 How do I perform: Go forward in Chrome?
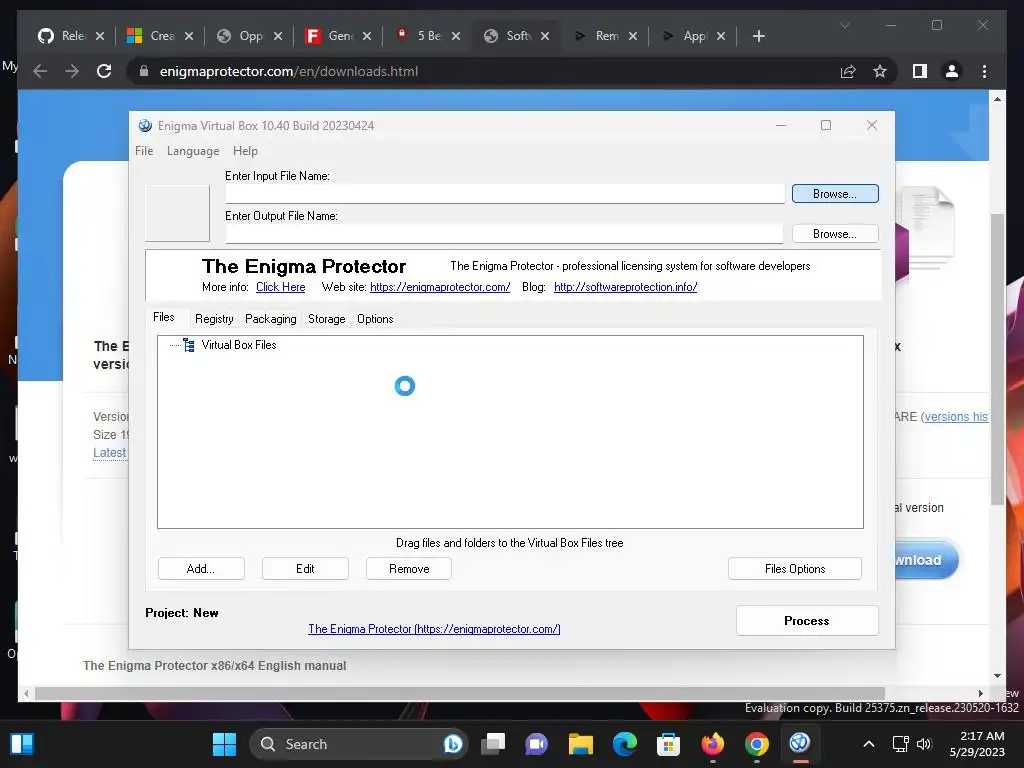[x=72, y=71]
